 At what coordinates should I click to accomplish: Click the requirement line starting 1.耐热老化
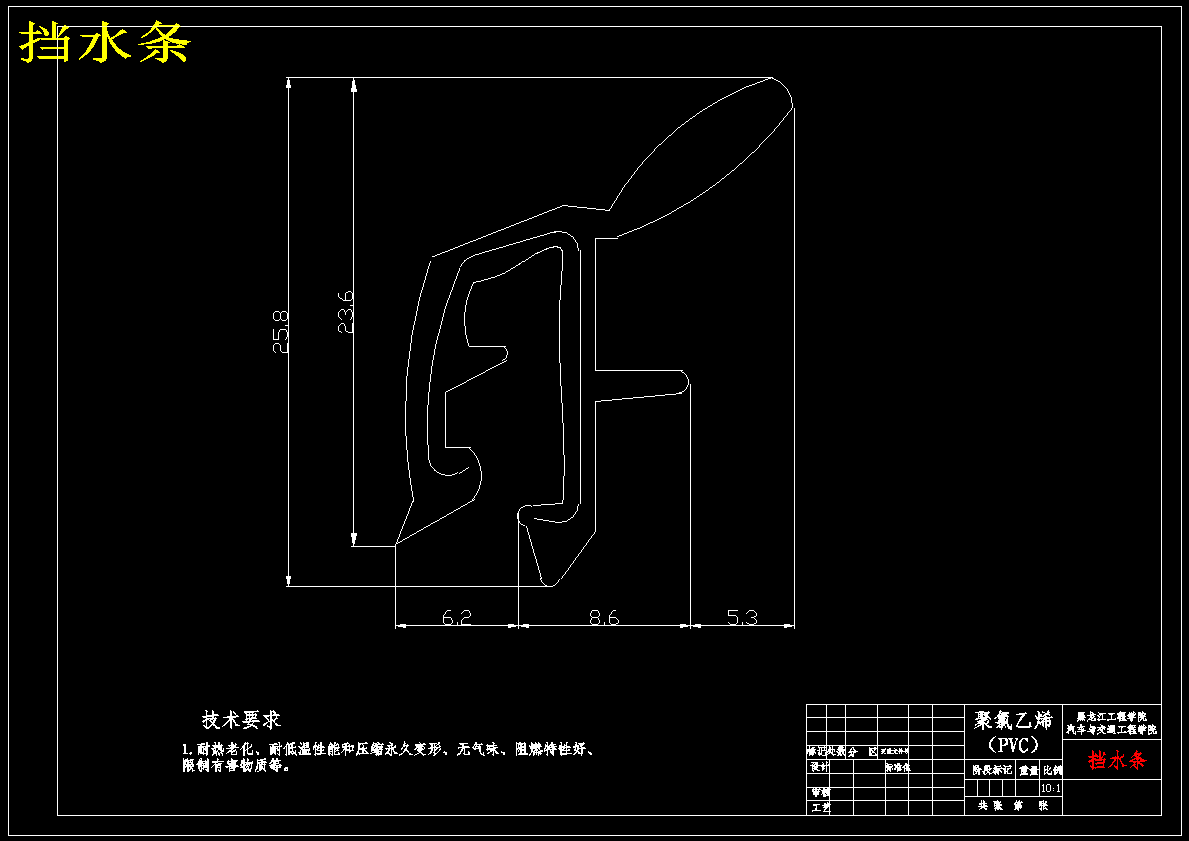(x=387, y=750)
